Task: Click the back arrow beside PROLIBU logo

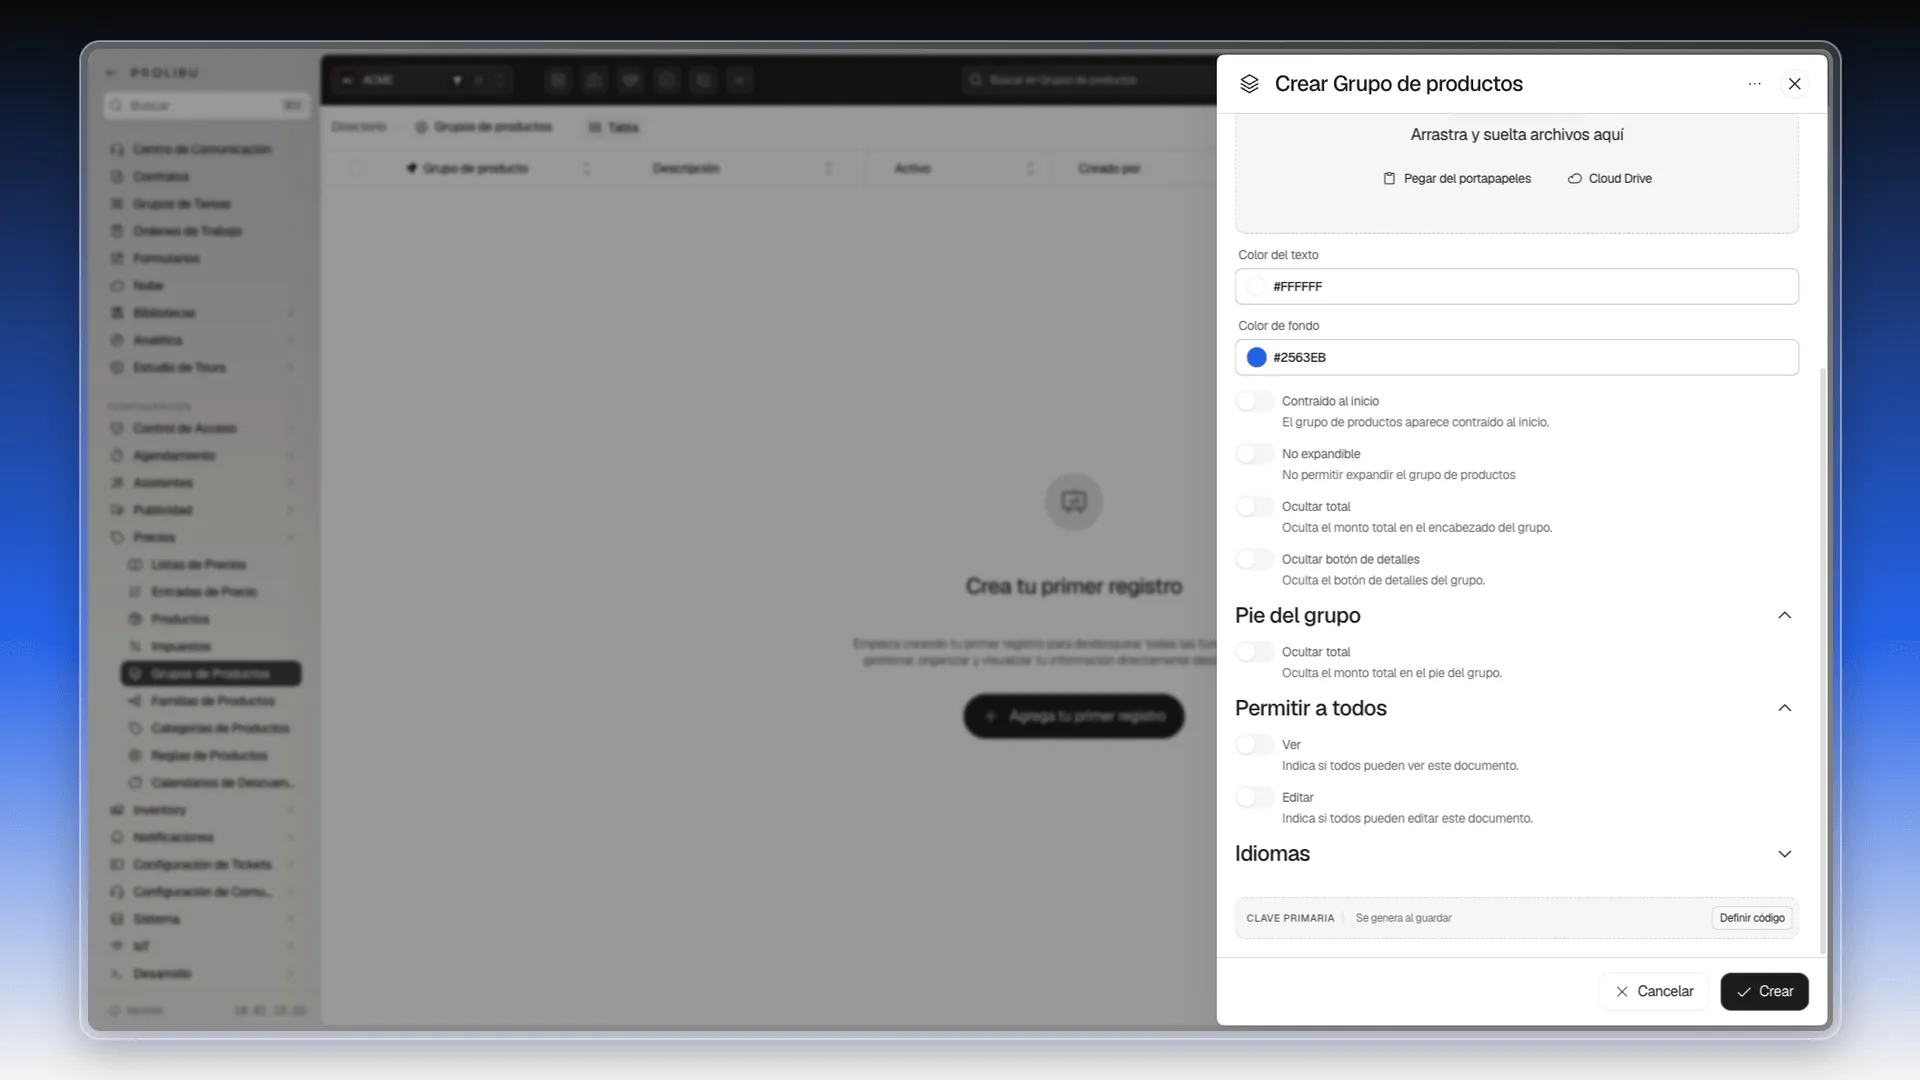Action: click(111, 73)
